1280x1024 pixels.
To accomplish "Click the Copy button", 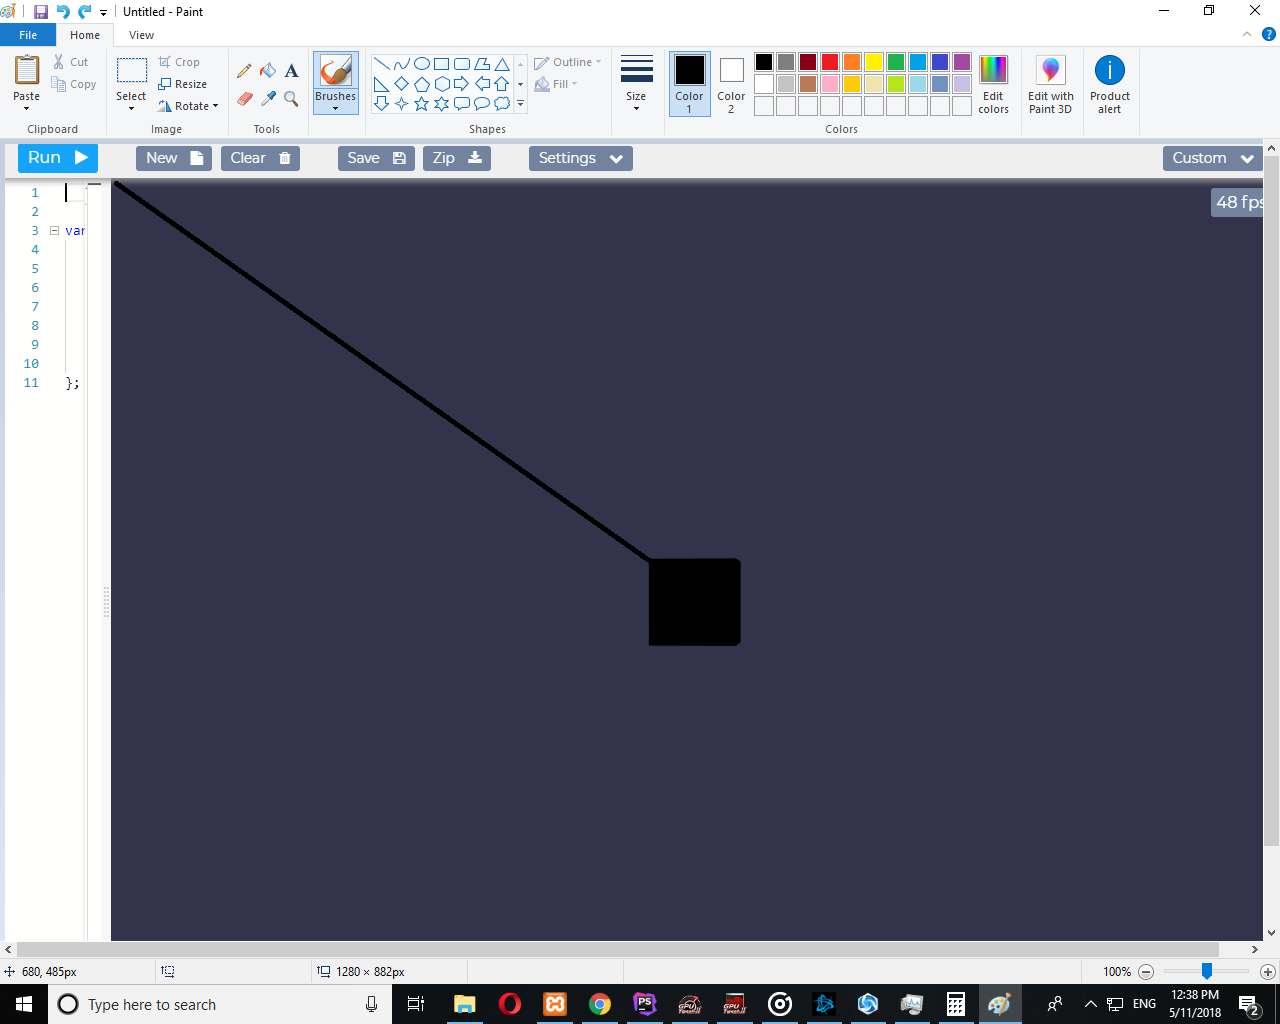I will (74, 84).
